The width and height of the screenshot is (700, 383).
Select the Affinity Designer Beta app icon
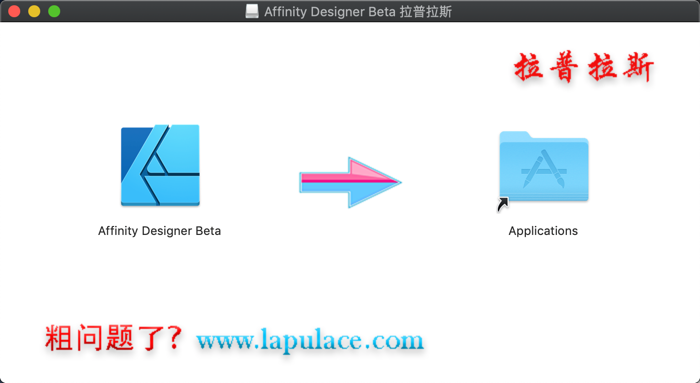tap(160, 165)
